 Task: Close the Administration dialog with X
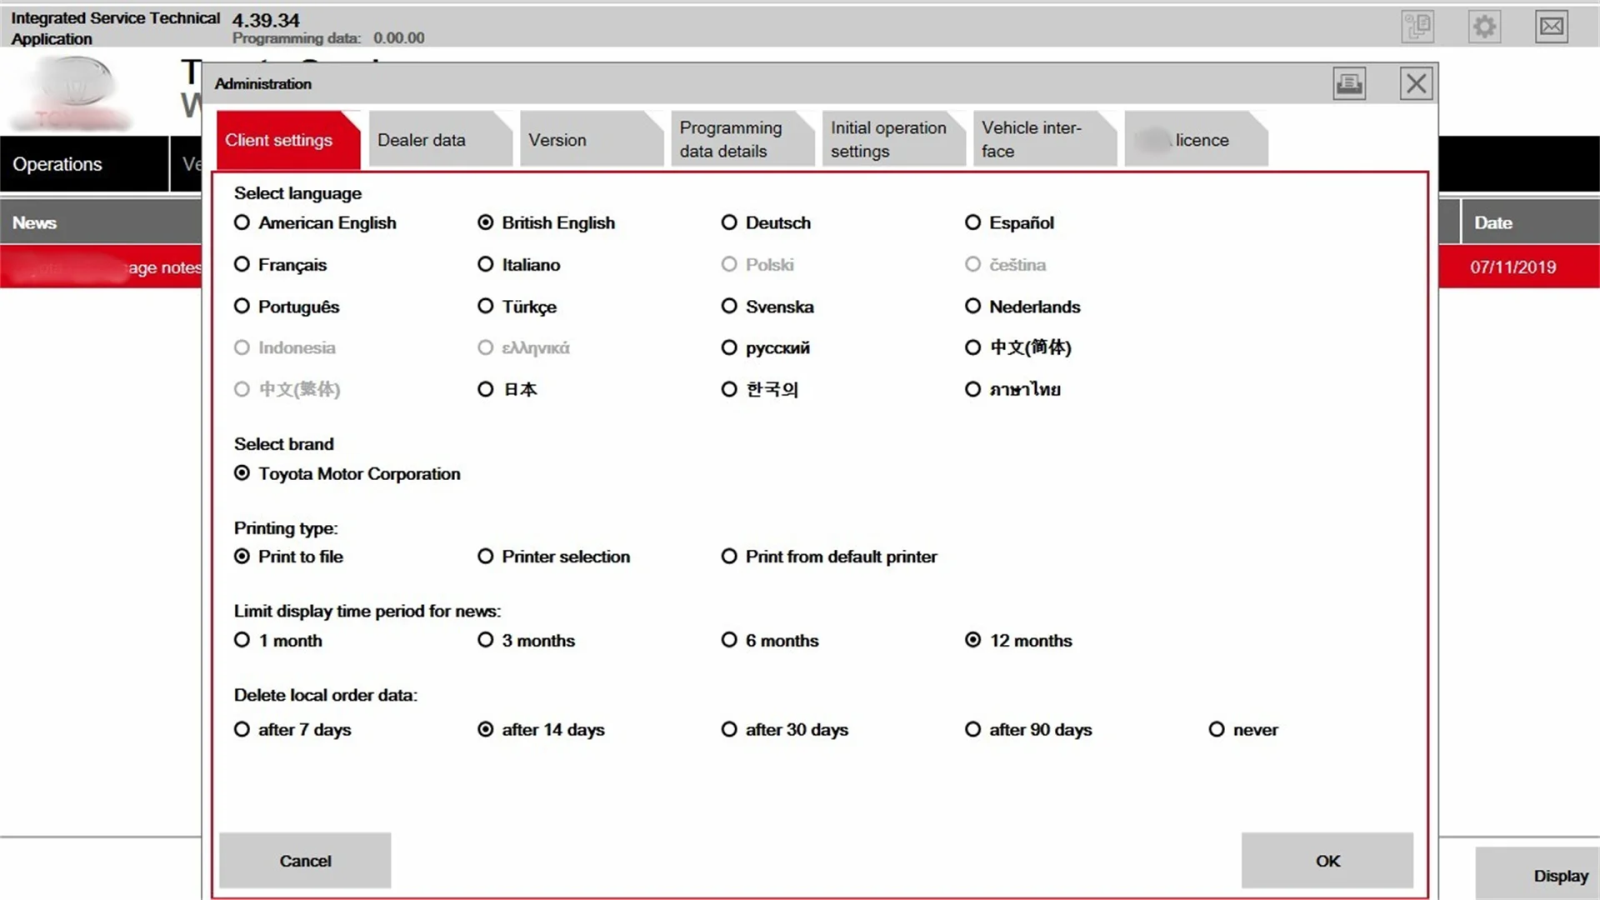[1416, 84]
